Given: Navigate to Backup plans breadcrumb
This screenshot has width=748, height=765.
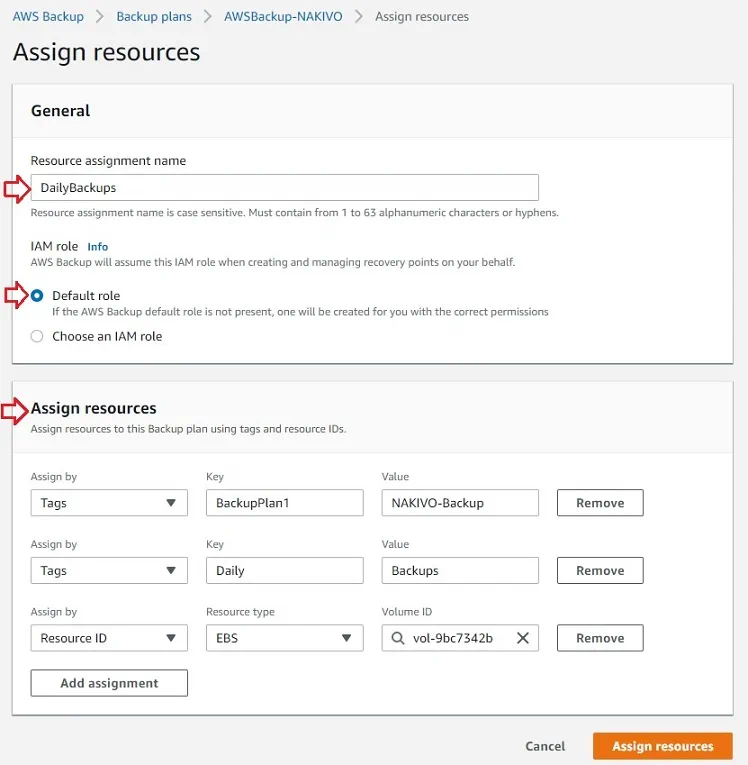Looking at the screenshot, I should [x=154, y=17].
